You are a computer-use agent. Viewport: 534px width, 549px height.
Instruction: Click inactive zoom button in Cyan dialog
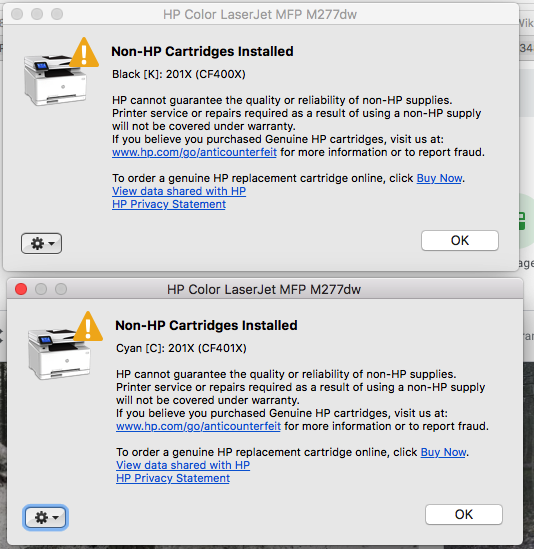(61, 289)
